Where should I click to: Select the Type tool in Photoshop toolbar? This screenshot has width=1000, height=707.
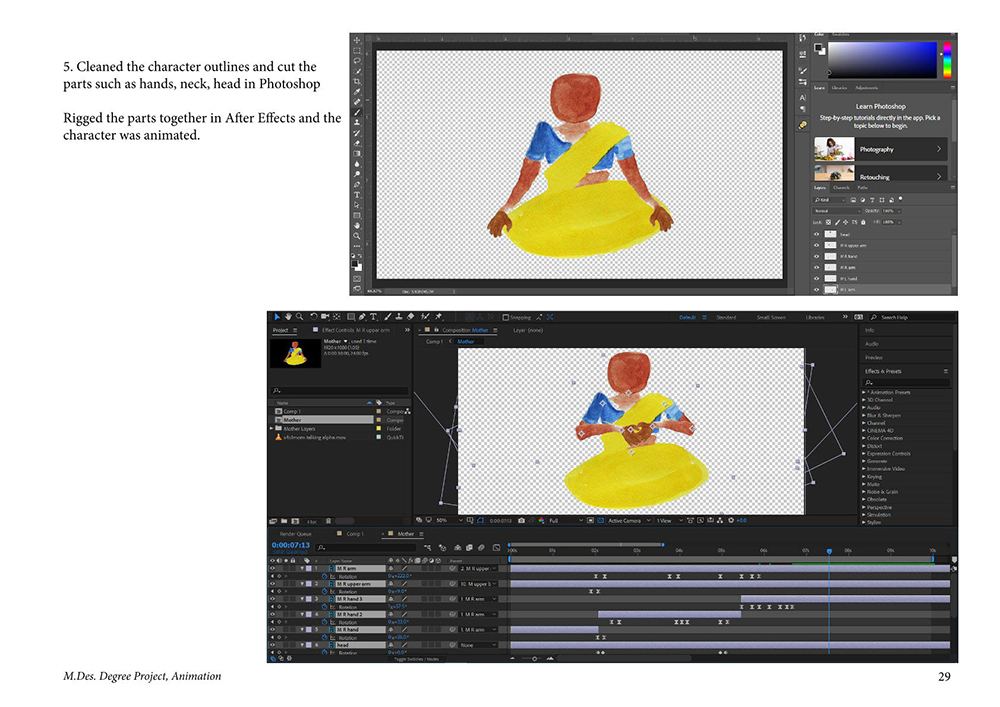357,195
